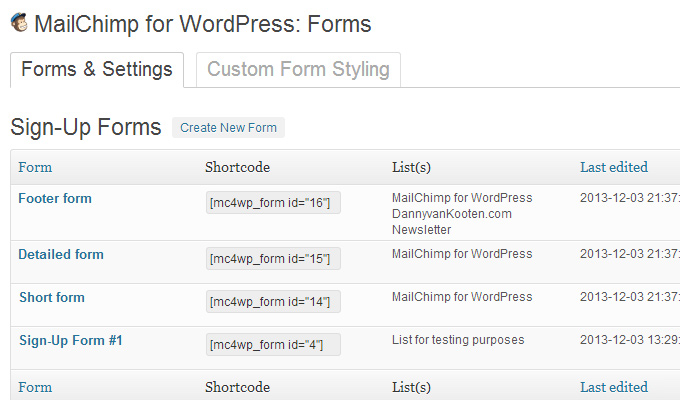
Task: Click the bottom Last edited footer link
Action: 614,387
